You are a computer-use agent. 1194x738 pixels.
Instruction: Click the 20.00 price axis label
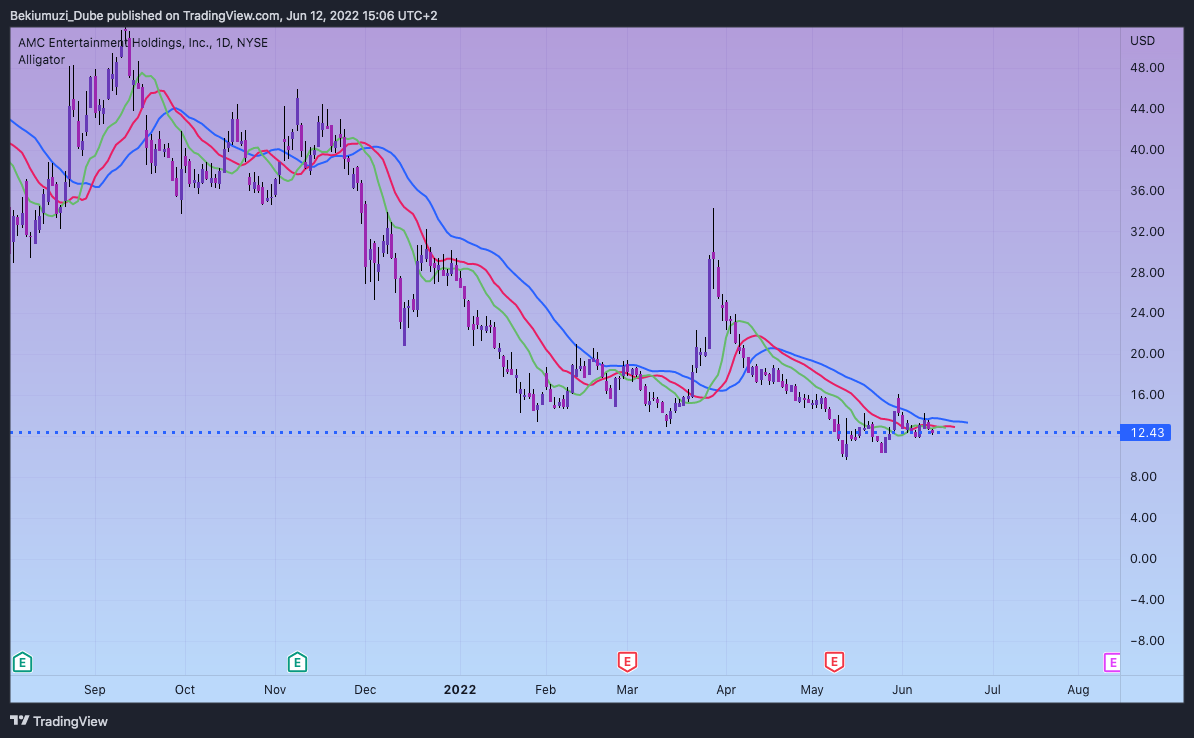pos(1147,353)
